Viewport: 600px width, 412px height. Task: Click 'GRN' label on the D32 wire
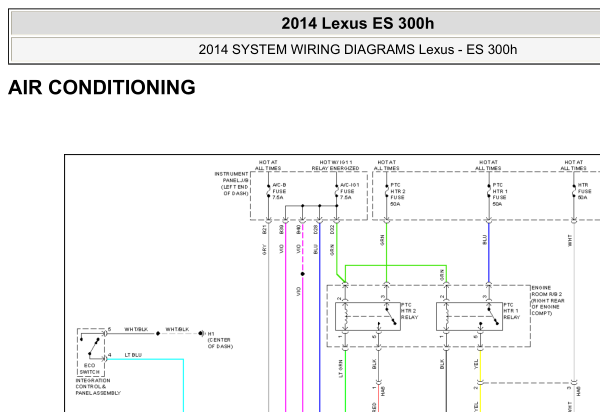[332, 250]
